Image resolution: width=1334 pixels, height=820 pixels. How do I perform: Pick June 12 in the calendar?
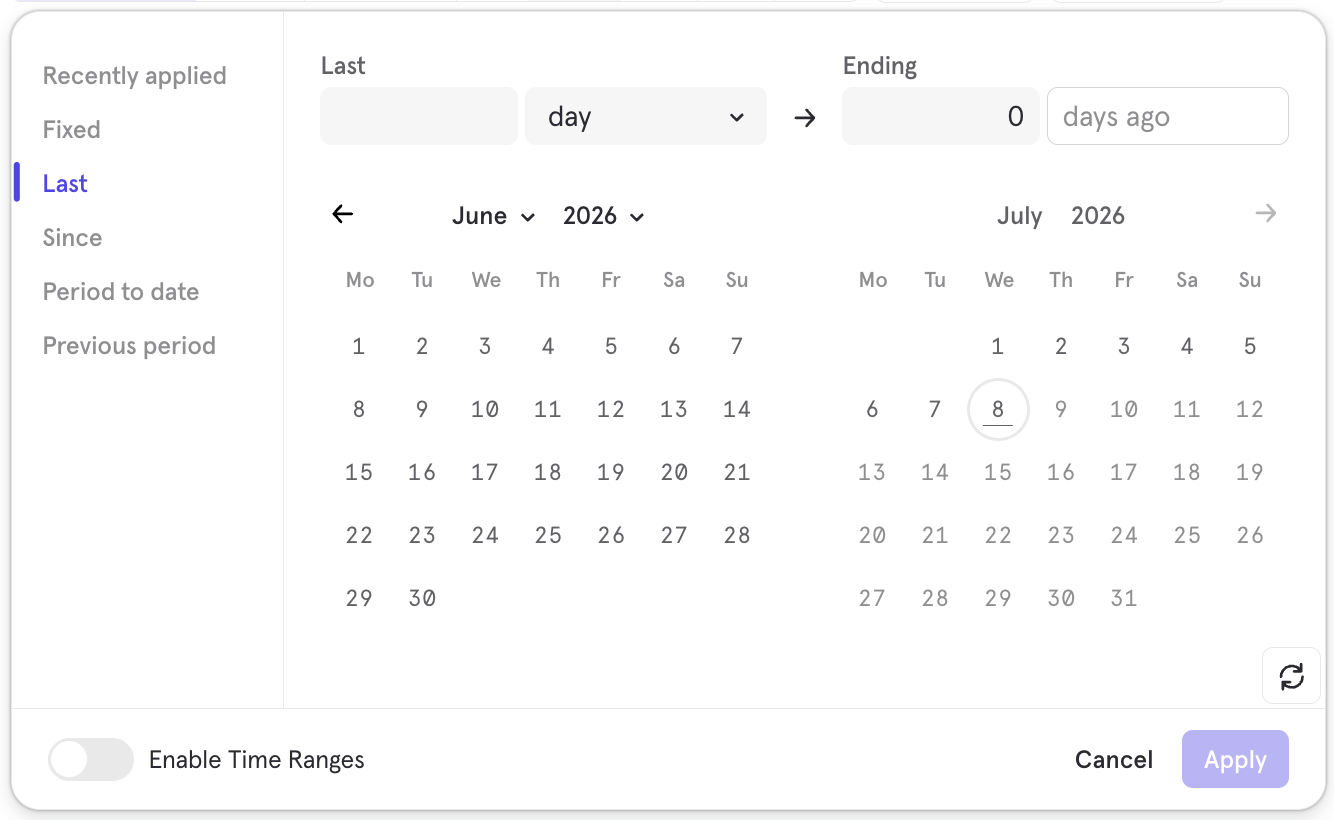point(611,410)
